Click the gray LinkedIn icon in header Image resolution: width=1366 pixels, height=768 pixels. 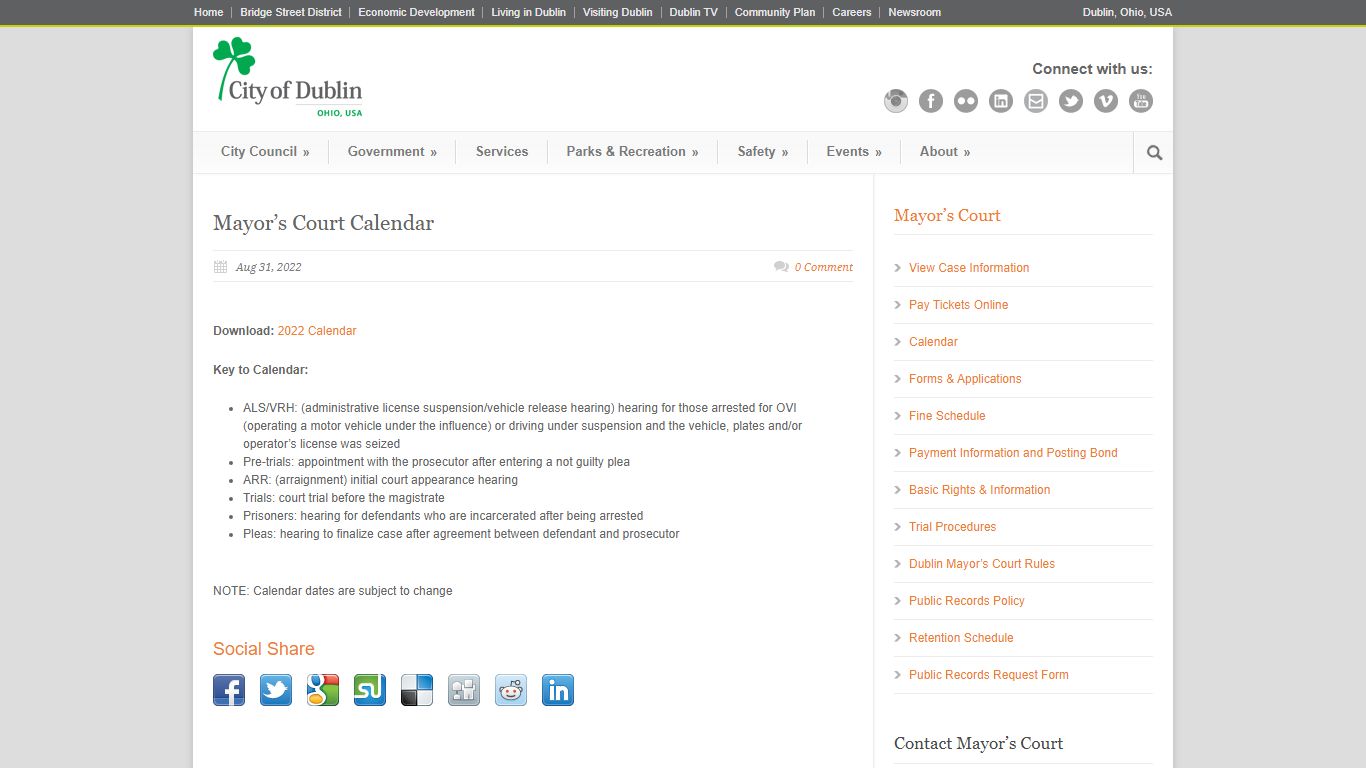coord(1001,101)
